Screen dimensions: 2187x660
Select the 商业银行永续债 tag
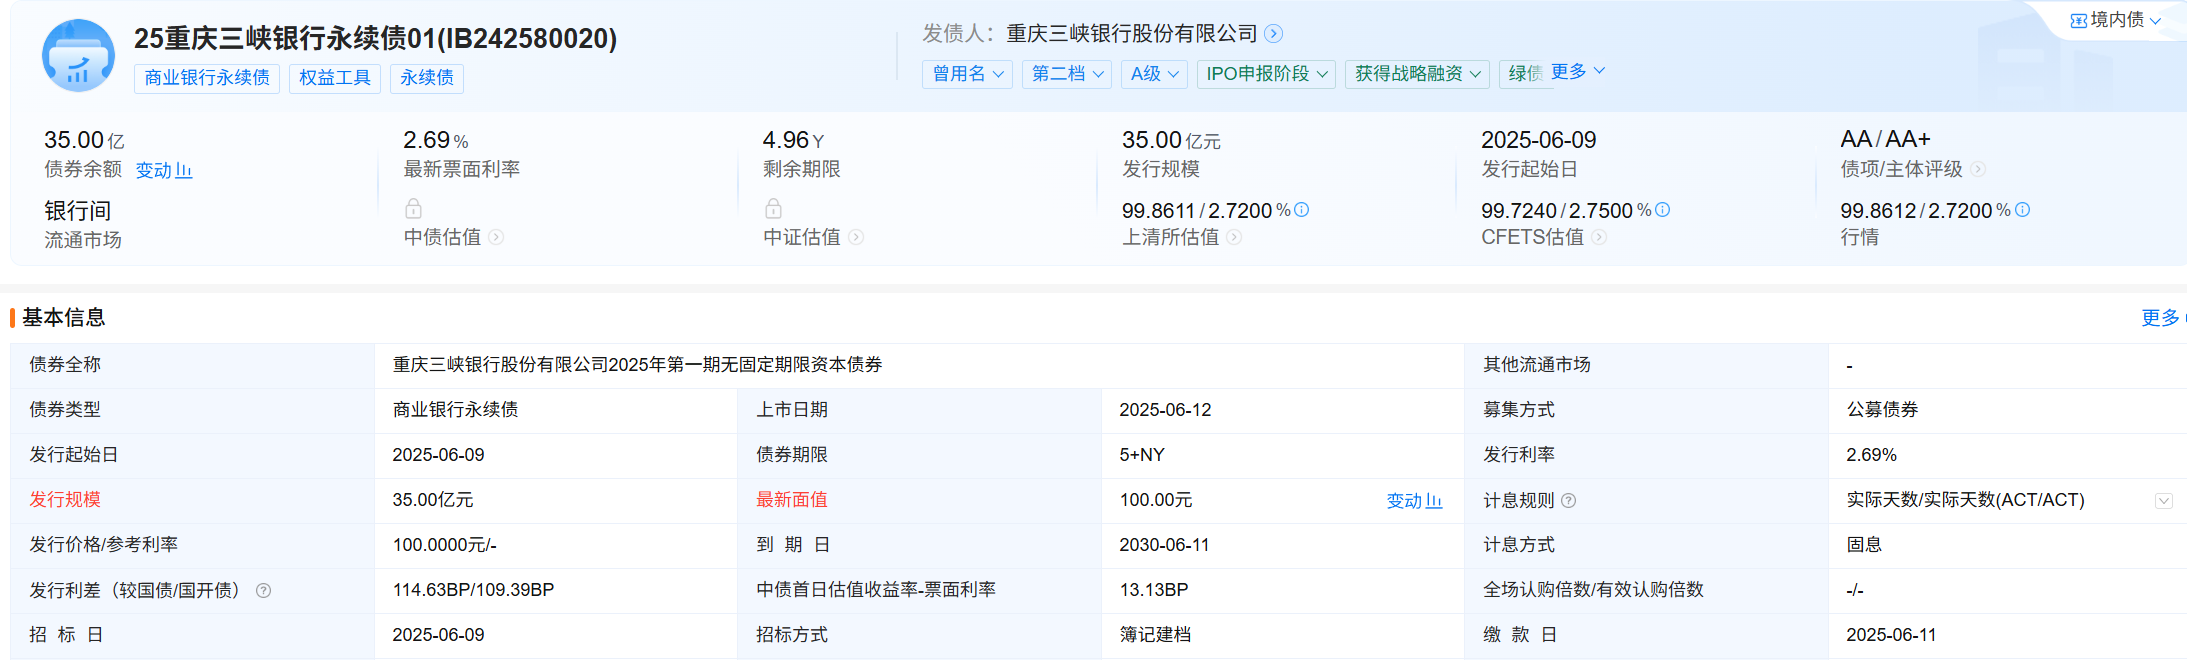point(207,78)
